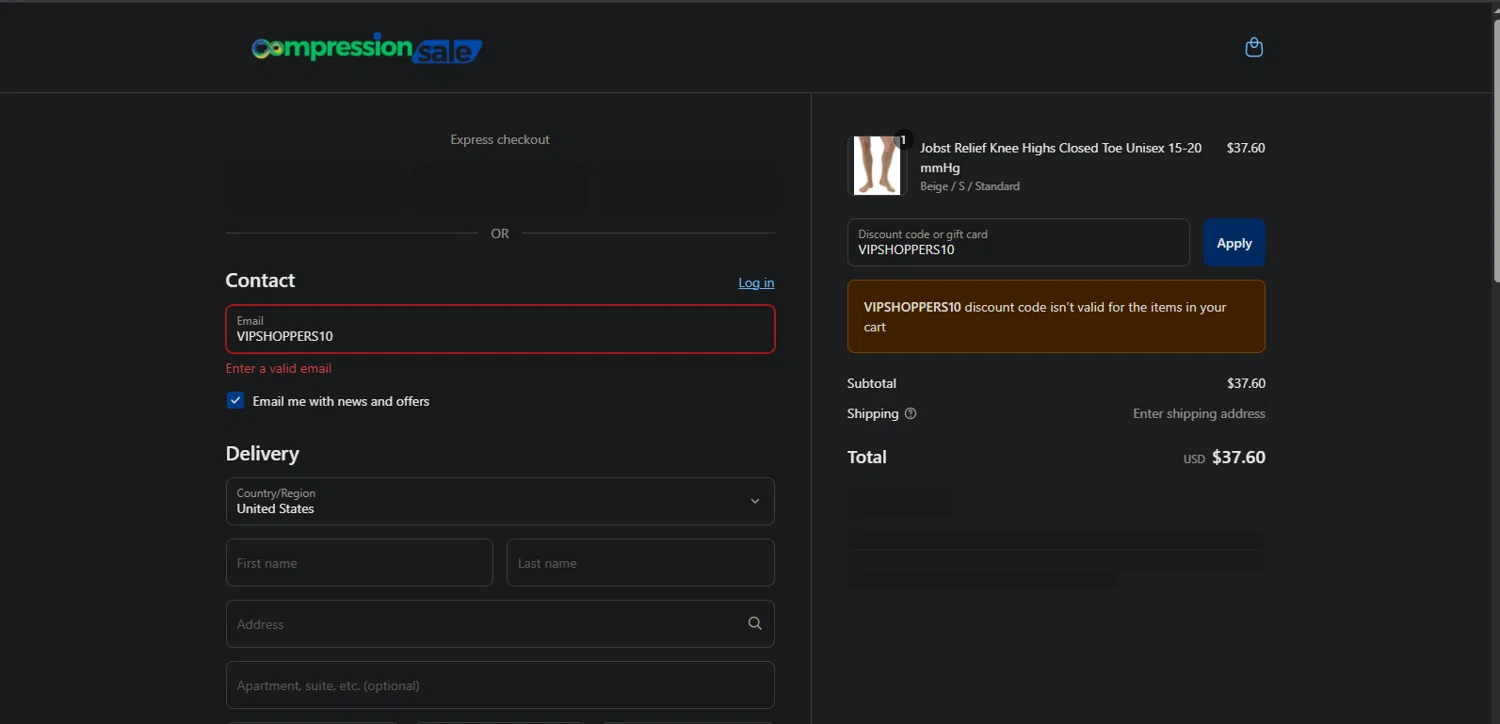Click the invalid discount code warning message
The height and width of the screenshot is (724, 1500).
[x=1056, y=316]
